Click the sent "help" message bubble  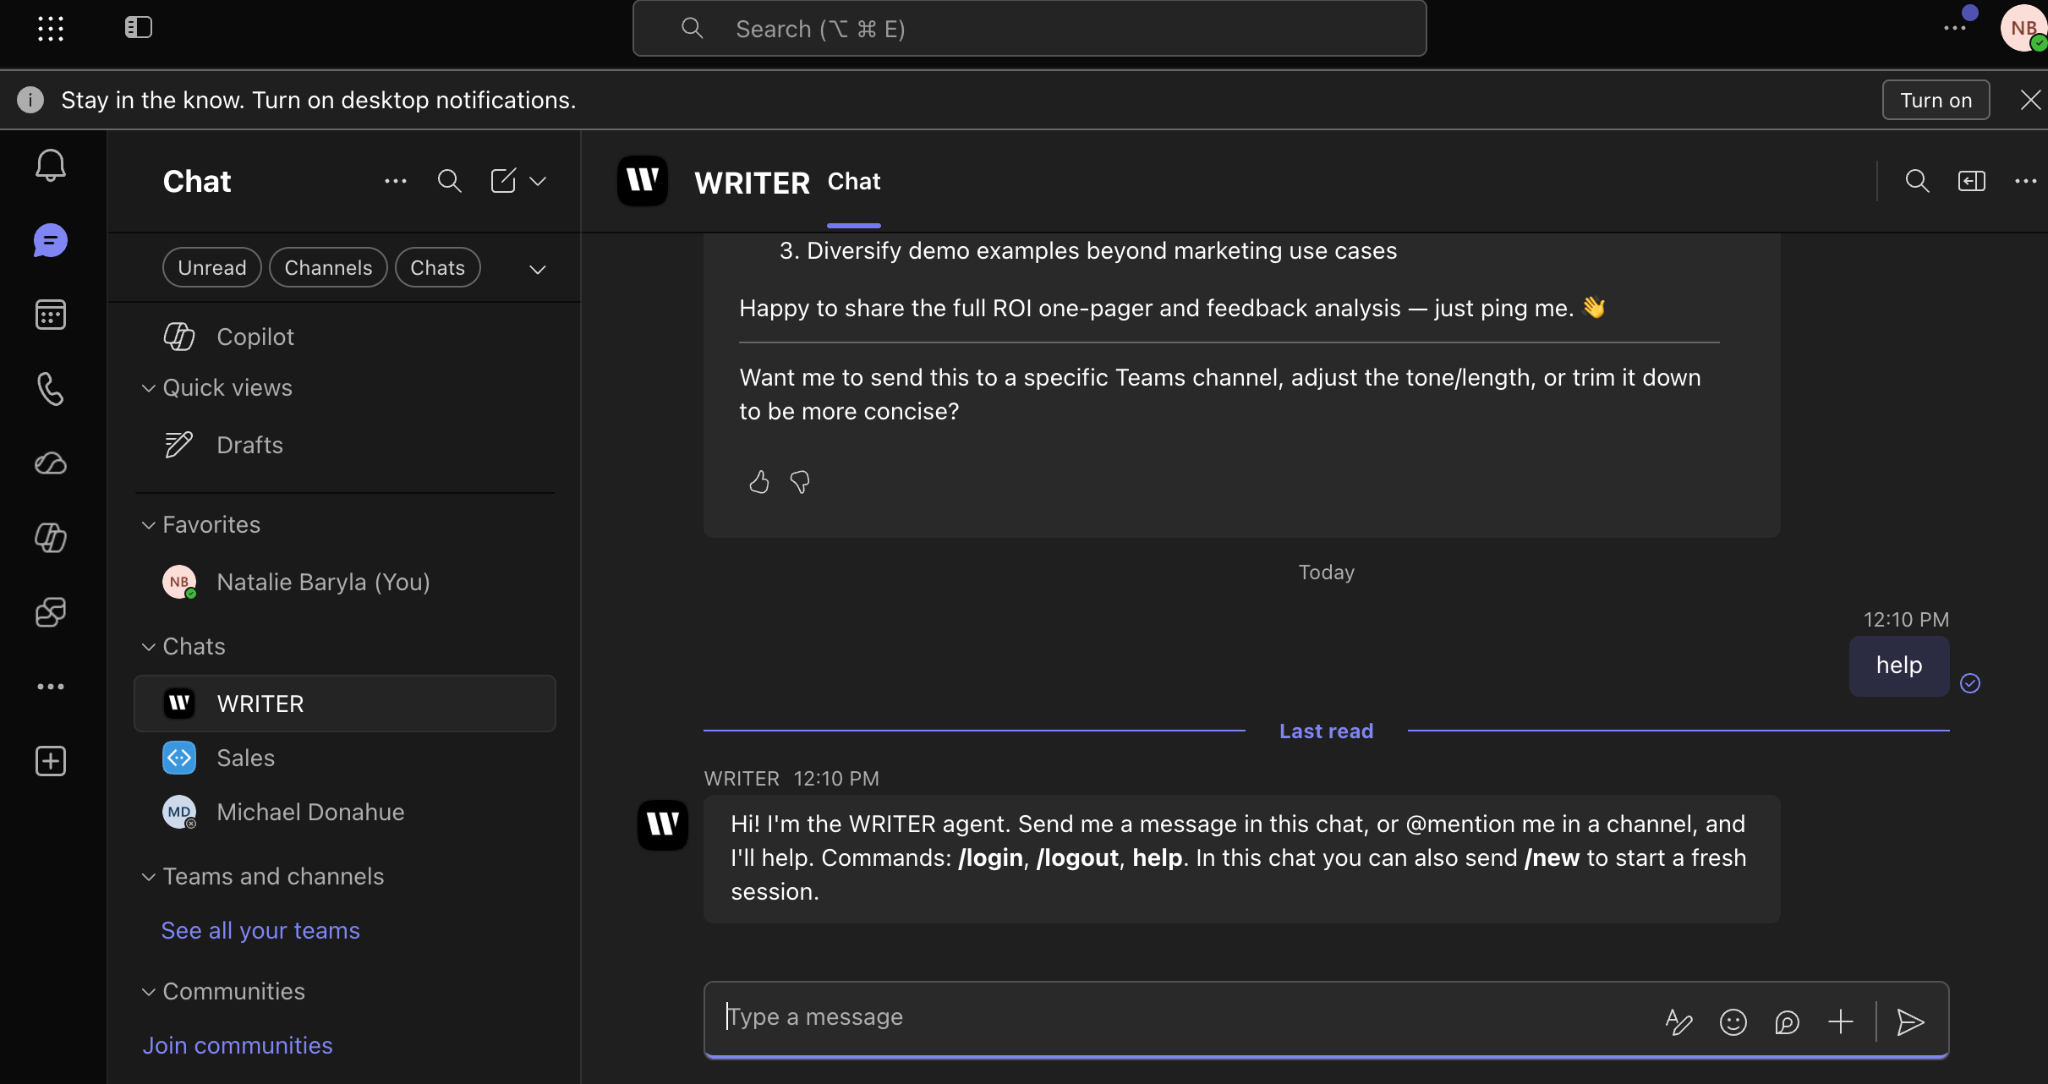tap(1899, 666)
